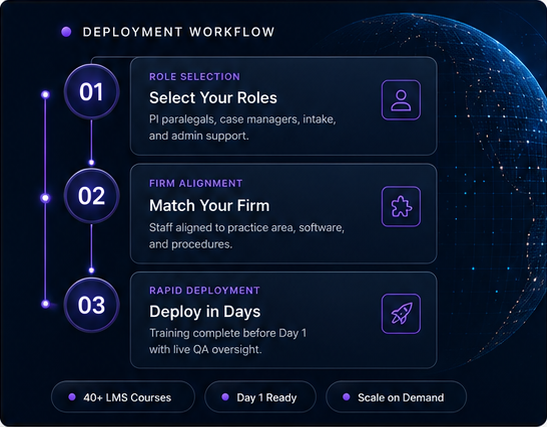
Task: Click the RAPID DEPLOYMENT label
Action: (x=204, y=290)
